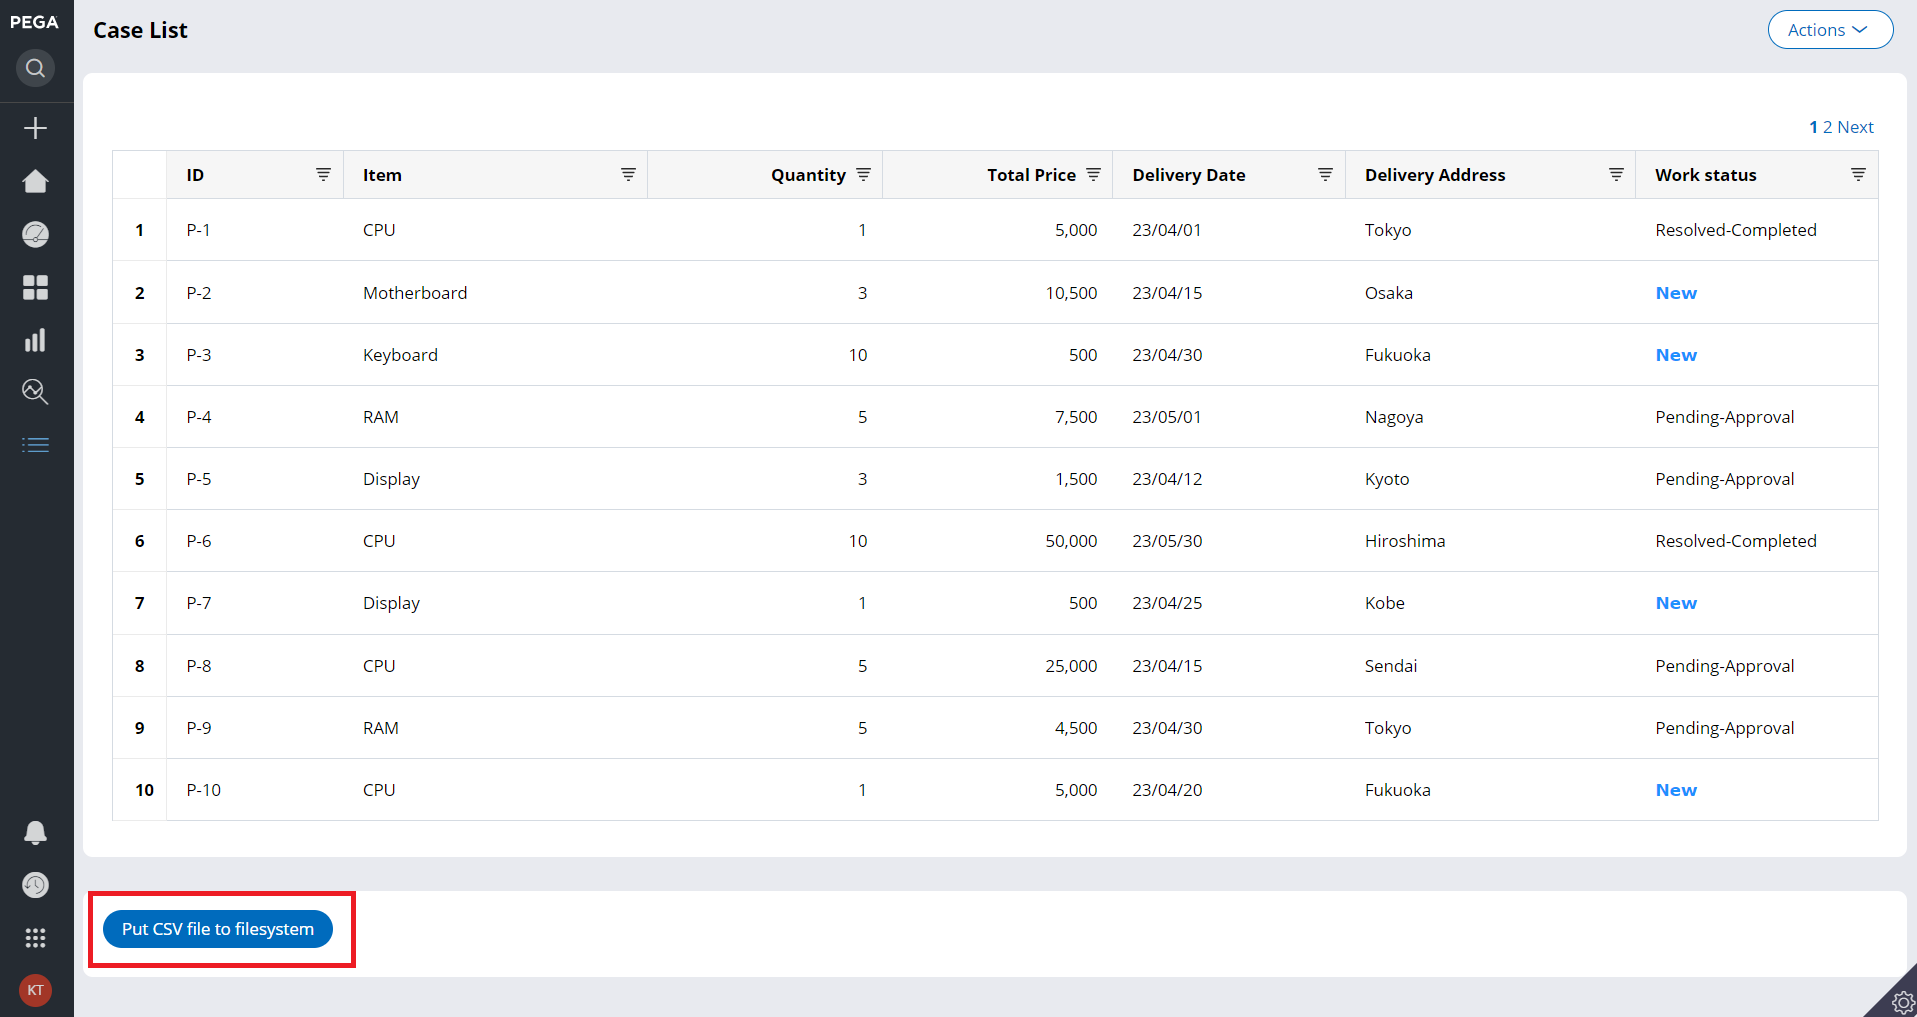
Task: Open the spaces grid icon
Action: (x=35, y=287)
